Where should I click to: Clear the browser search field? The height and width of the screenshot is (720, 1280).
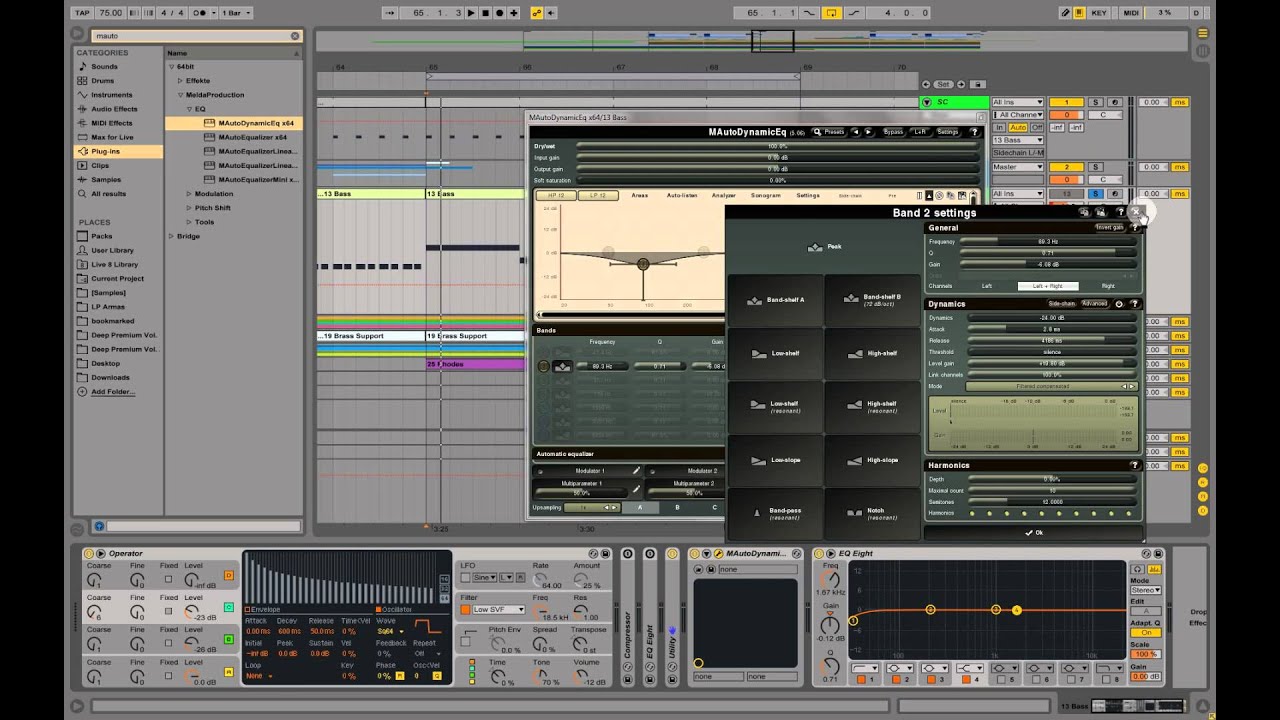[295, 36]
